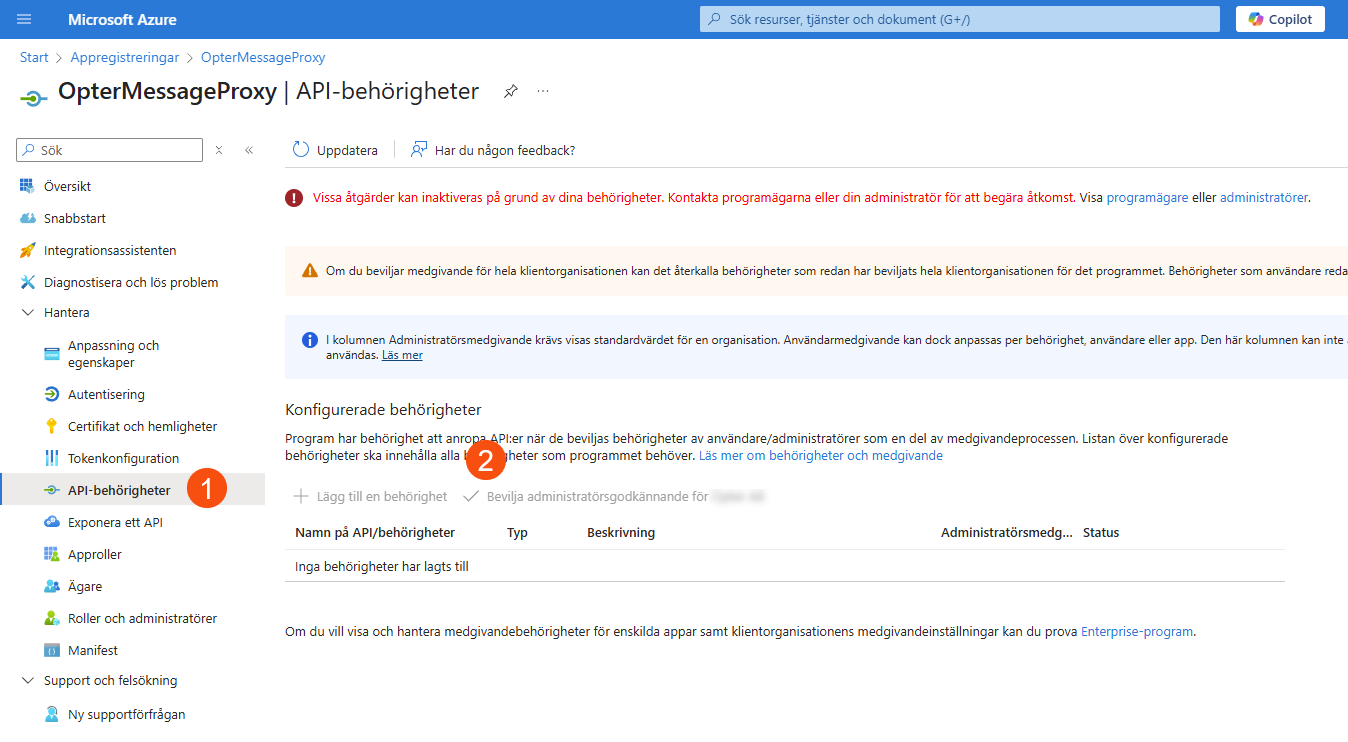The width and height of the screenshot is (1348, 742).
Task: Click the Manifest icon
Action: (52, 650)
